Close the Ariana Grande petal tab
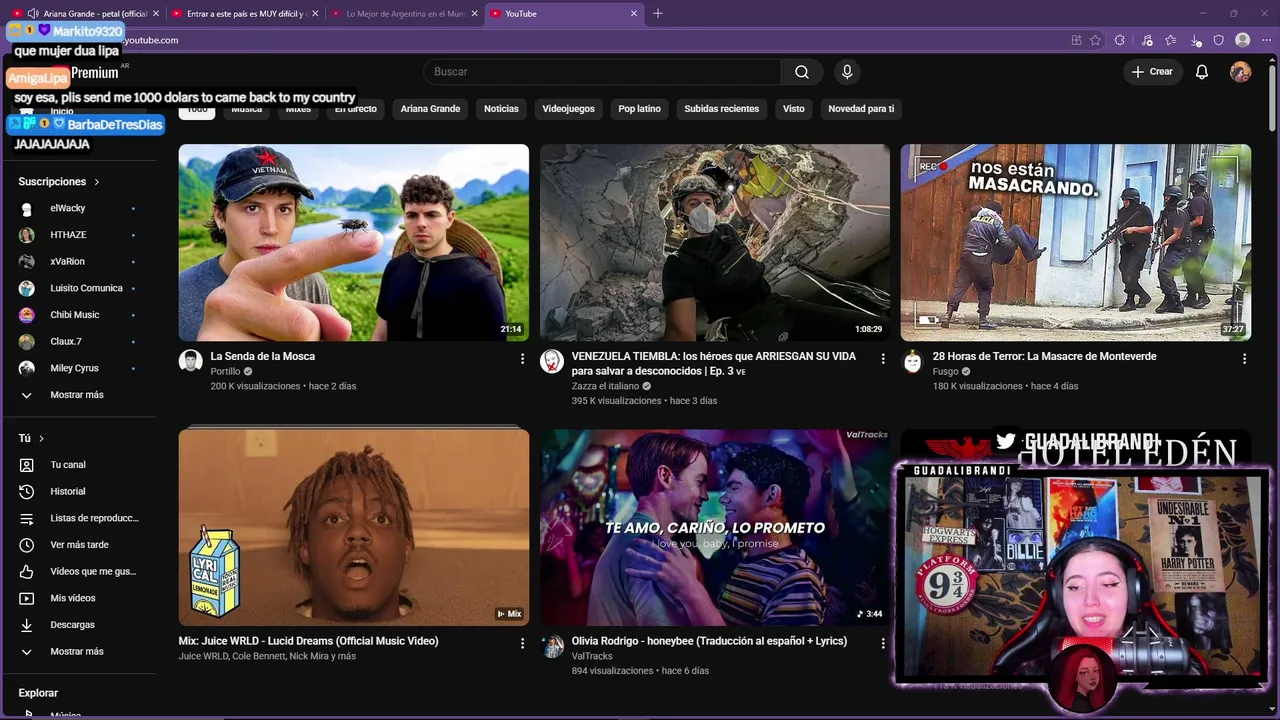1280x720 pixels. point(156,14)
